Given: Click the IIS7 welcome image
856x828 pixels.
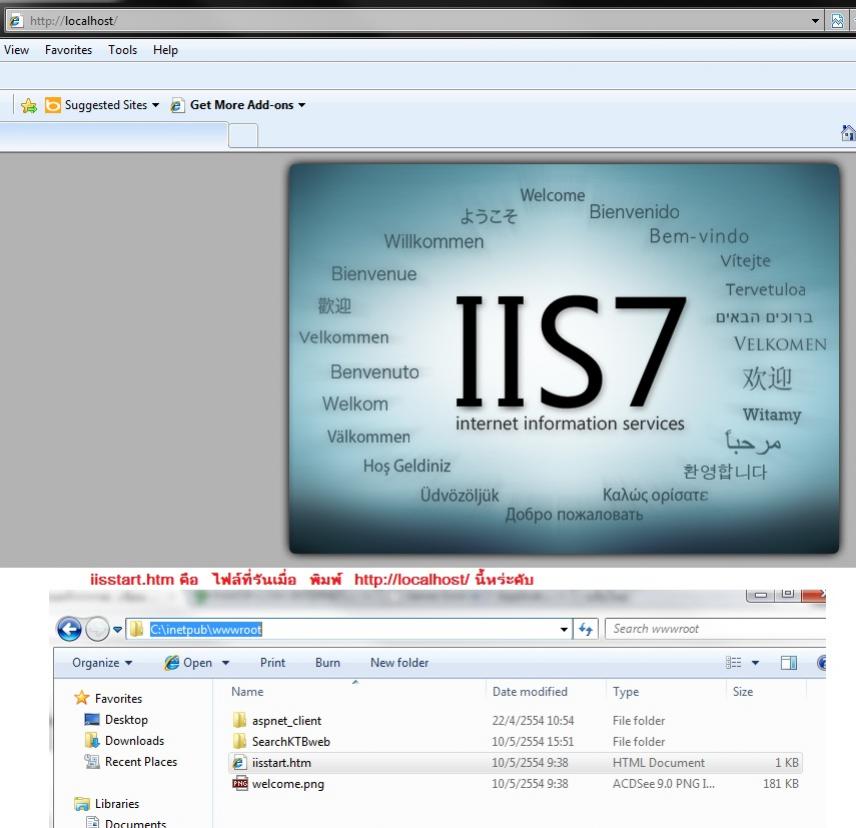Looking at the screenshot, I should 564,359.
